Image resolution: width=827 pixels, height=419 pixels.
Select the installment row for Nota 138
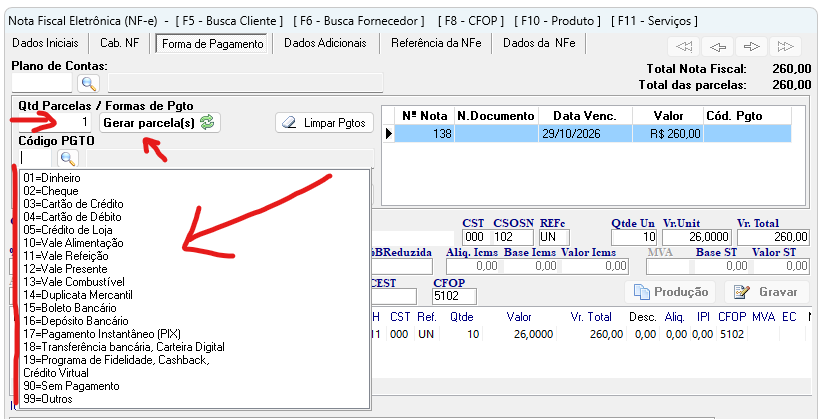[593, 134]
